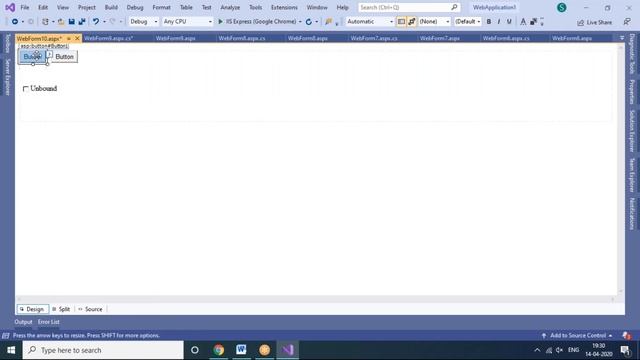The width and height of the screenshot is (640, 360).
Task: Open the user account avatar
Action: [562, 7]
